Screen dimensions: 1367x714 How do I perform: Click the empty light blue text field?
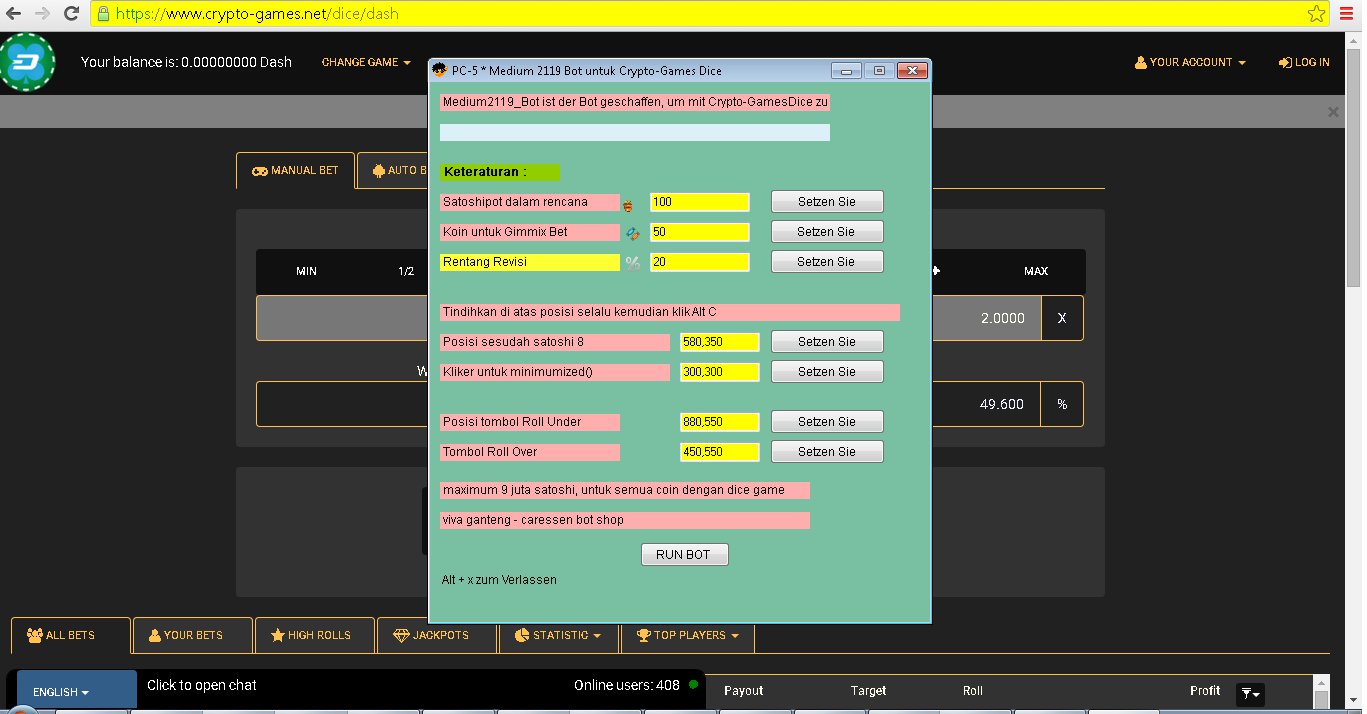pos(635,132)
